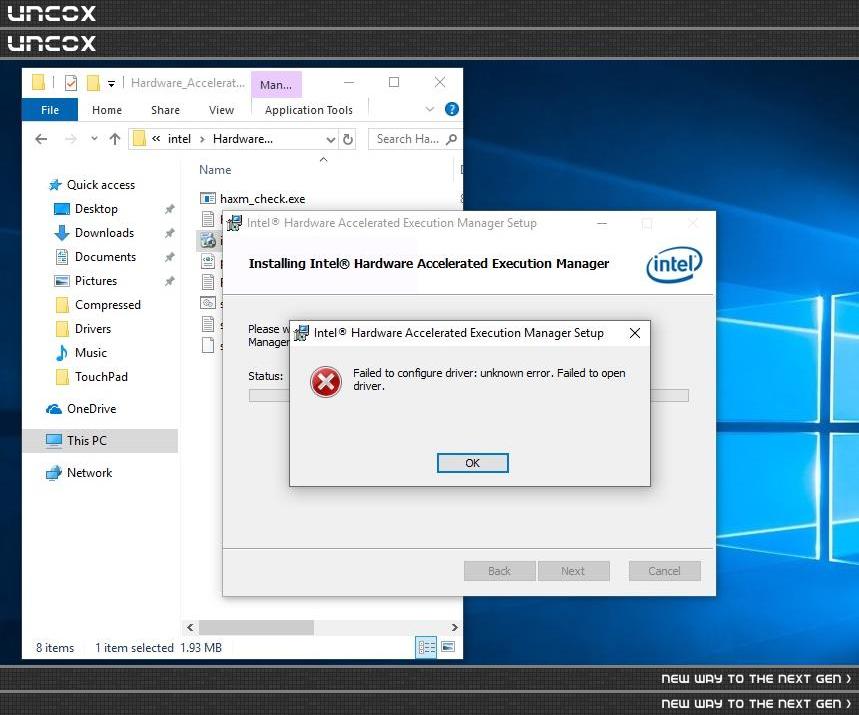Click the Back button in setup wizard

[500, 571]
